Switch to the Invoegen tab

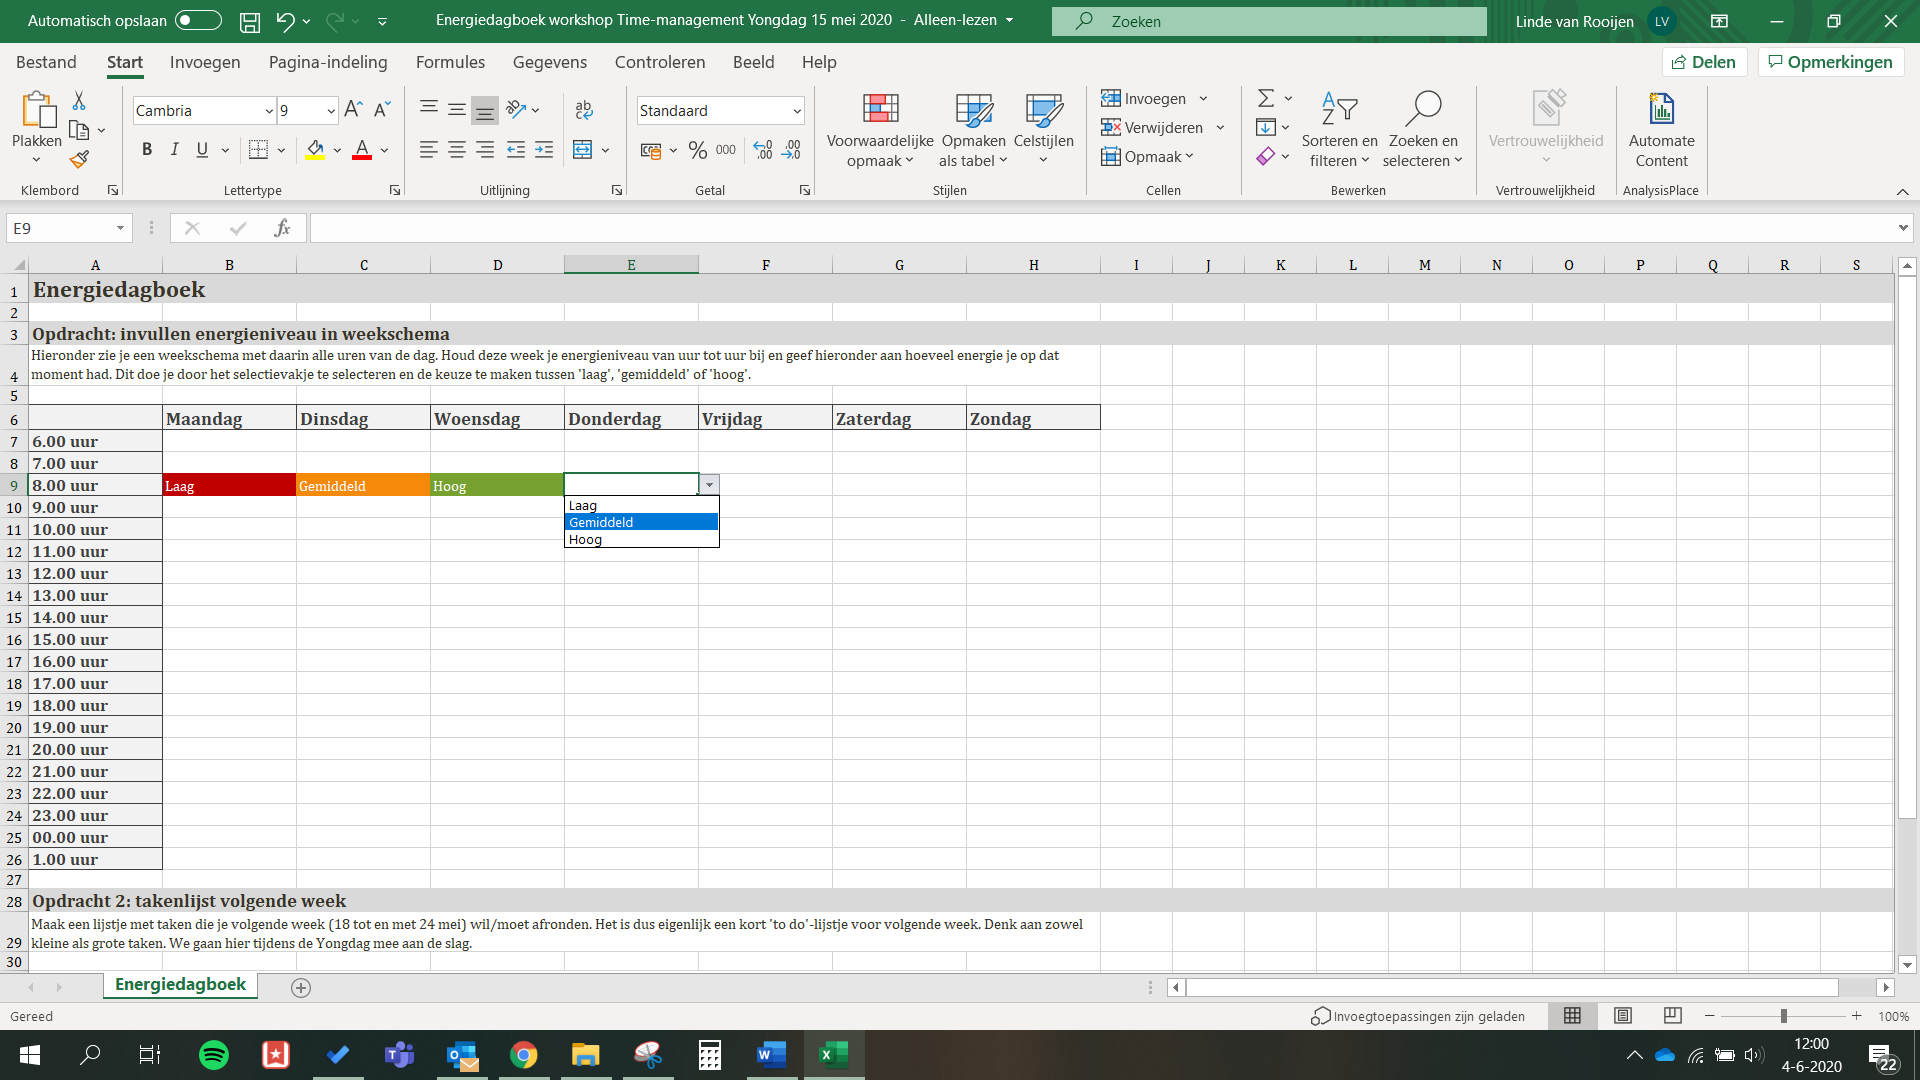(x=205, y=62)
